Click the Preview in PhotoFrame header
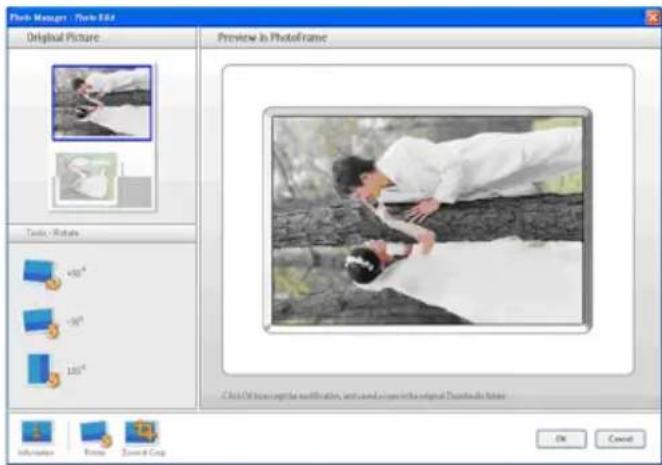Viewport: 662px width, 465px height. point(431,38)
